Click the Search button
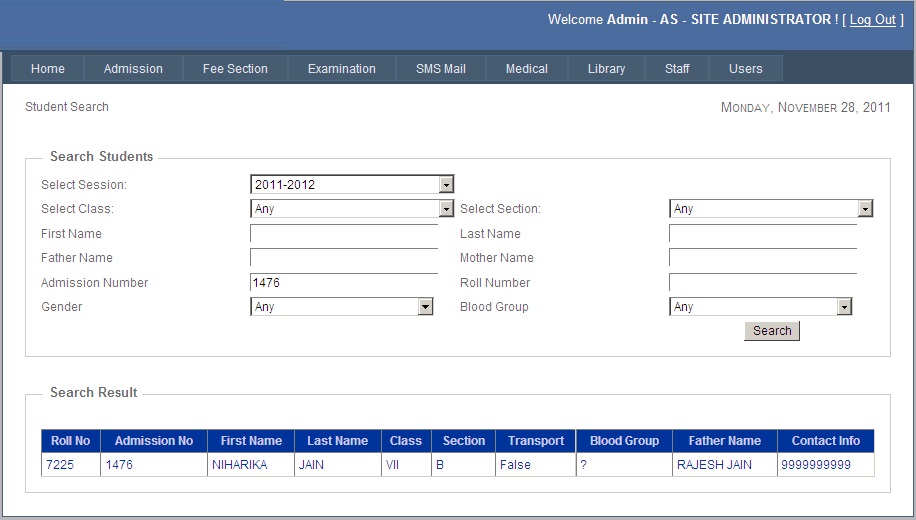Image resolution: width=916 pixels, height=520 pixels. click(772, 331)
